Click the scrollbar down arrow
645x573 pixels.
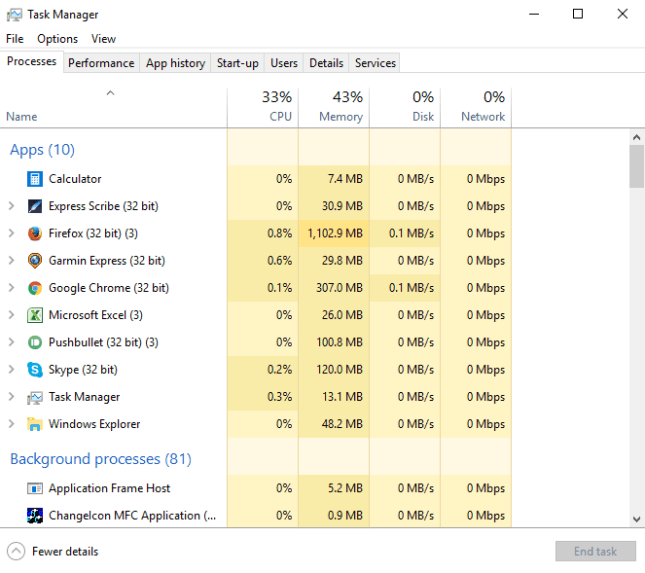[636, 519]
